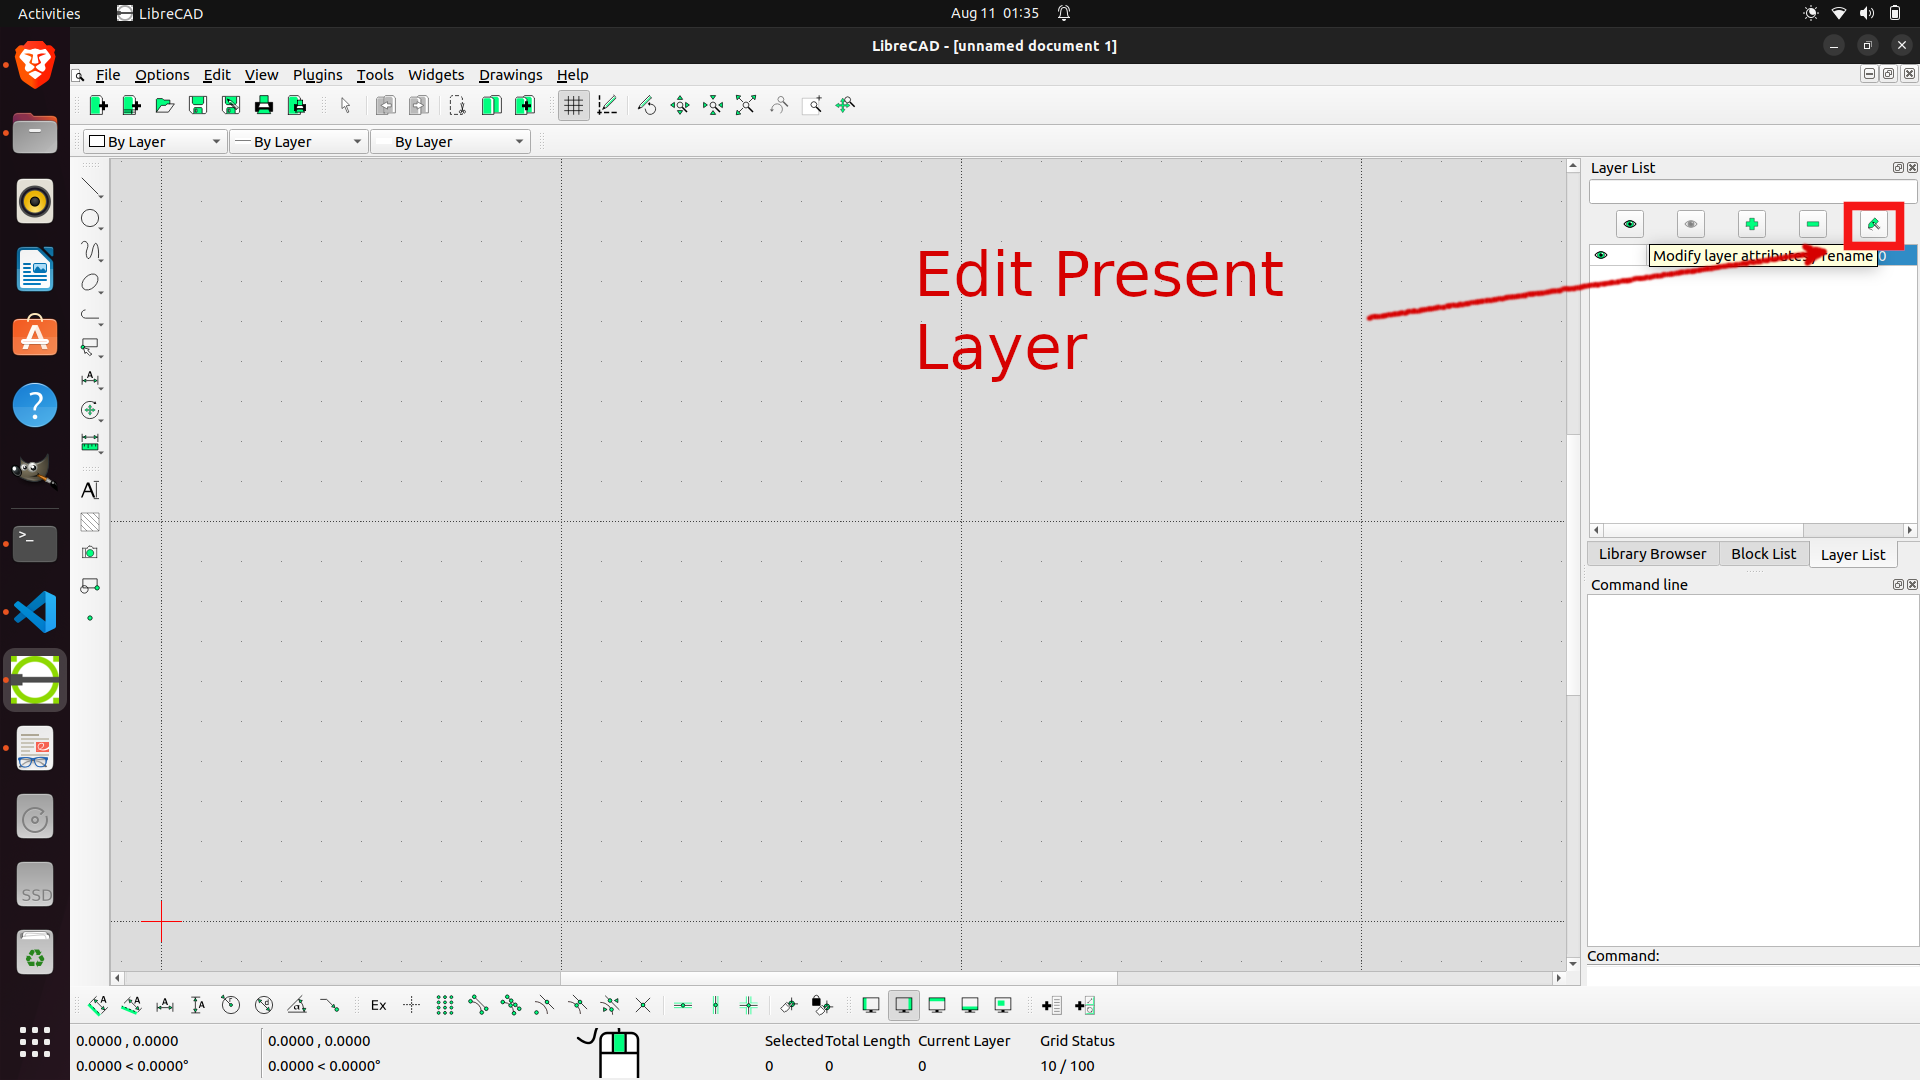
Task: Click the Snap to grid icon
Action: point(444,1005)
